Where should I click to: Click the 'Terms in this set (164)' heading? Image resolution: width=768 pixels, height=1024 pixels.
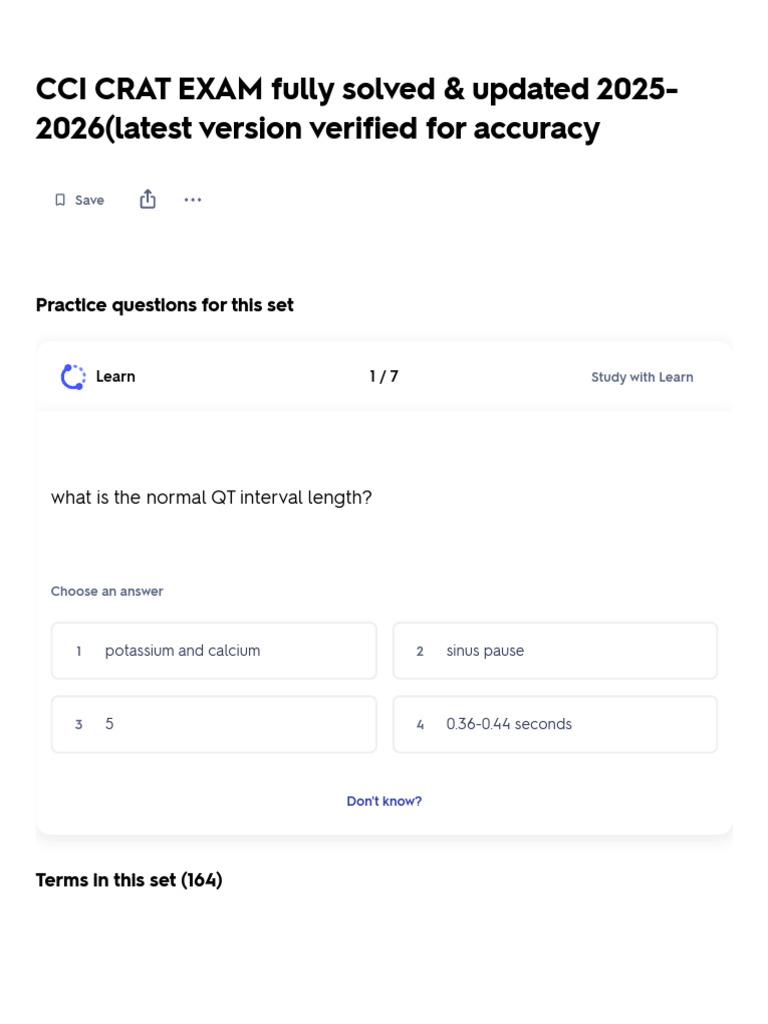pyautogui.click(x=129, y=880)
